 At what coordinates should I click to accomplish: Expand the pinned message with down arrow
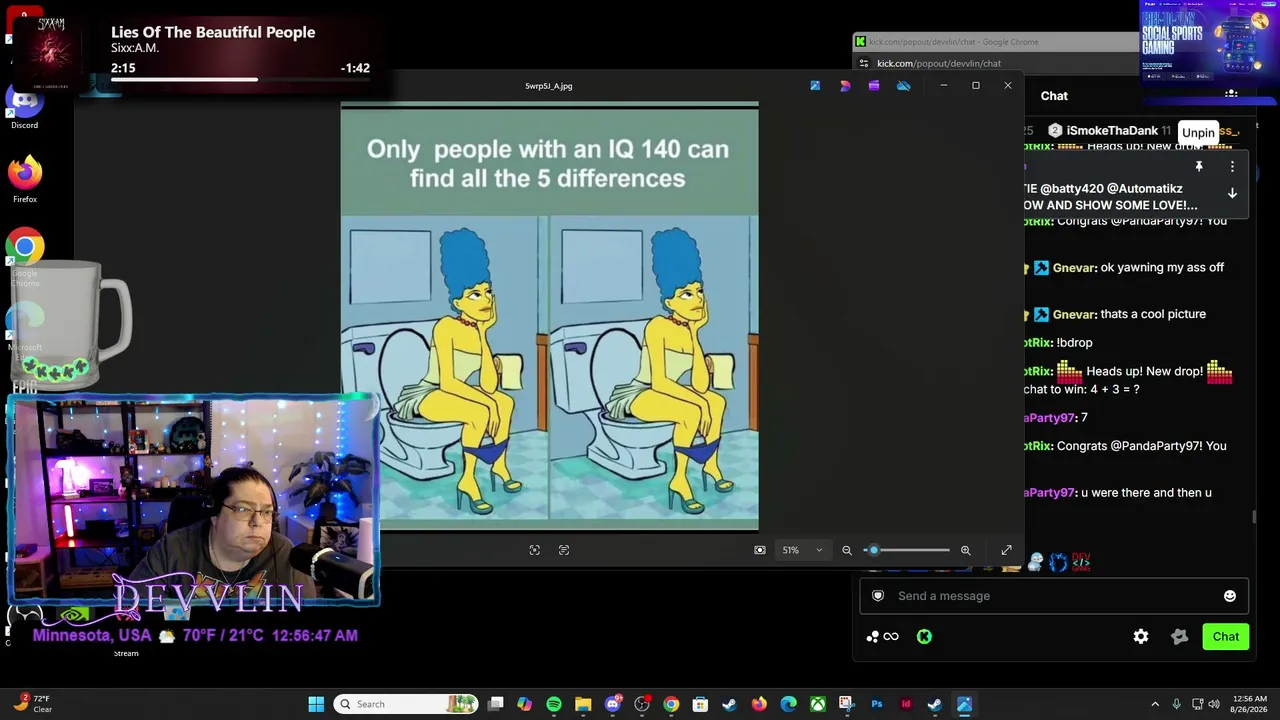pyautogui.click(x=1232, y=193)
